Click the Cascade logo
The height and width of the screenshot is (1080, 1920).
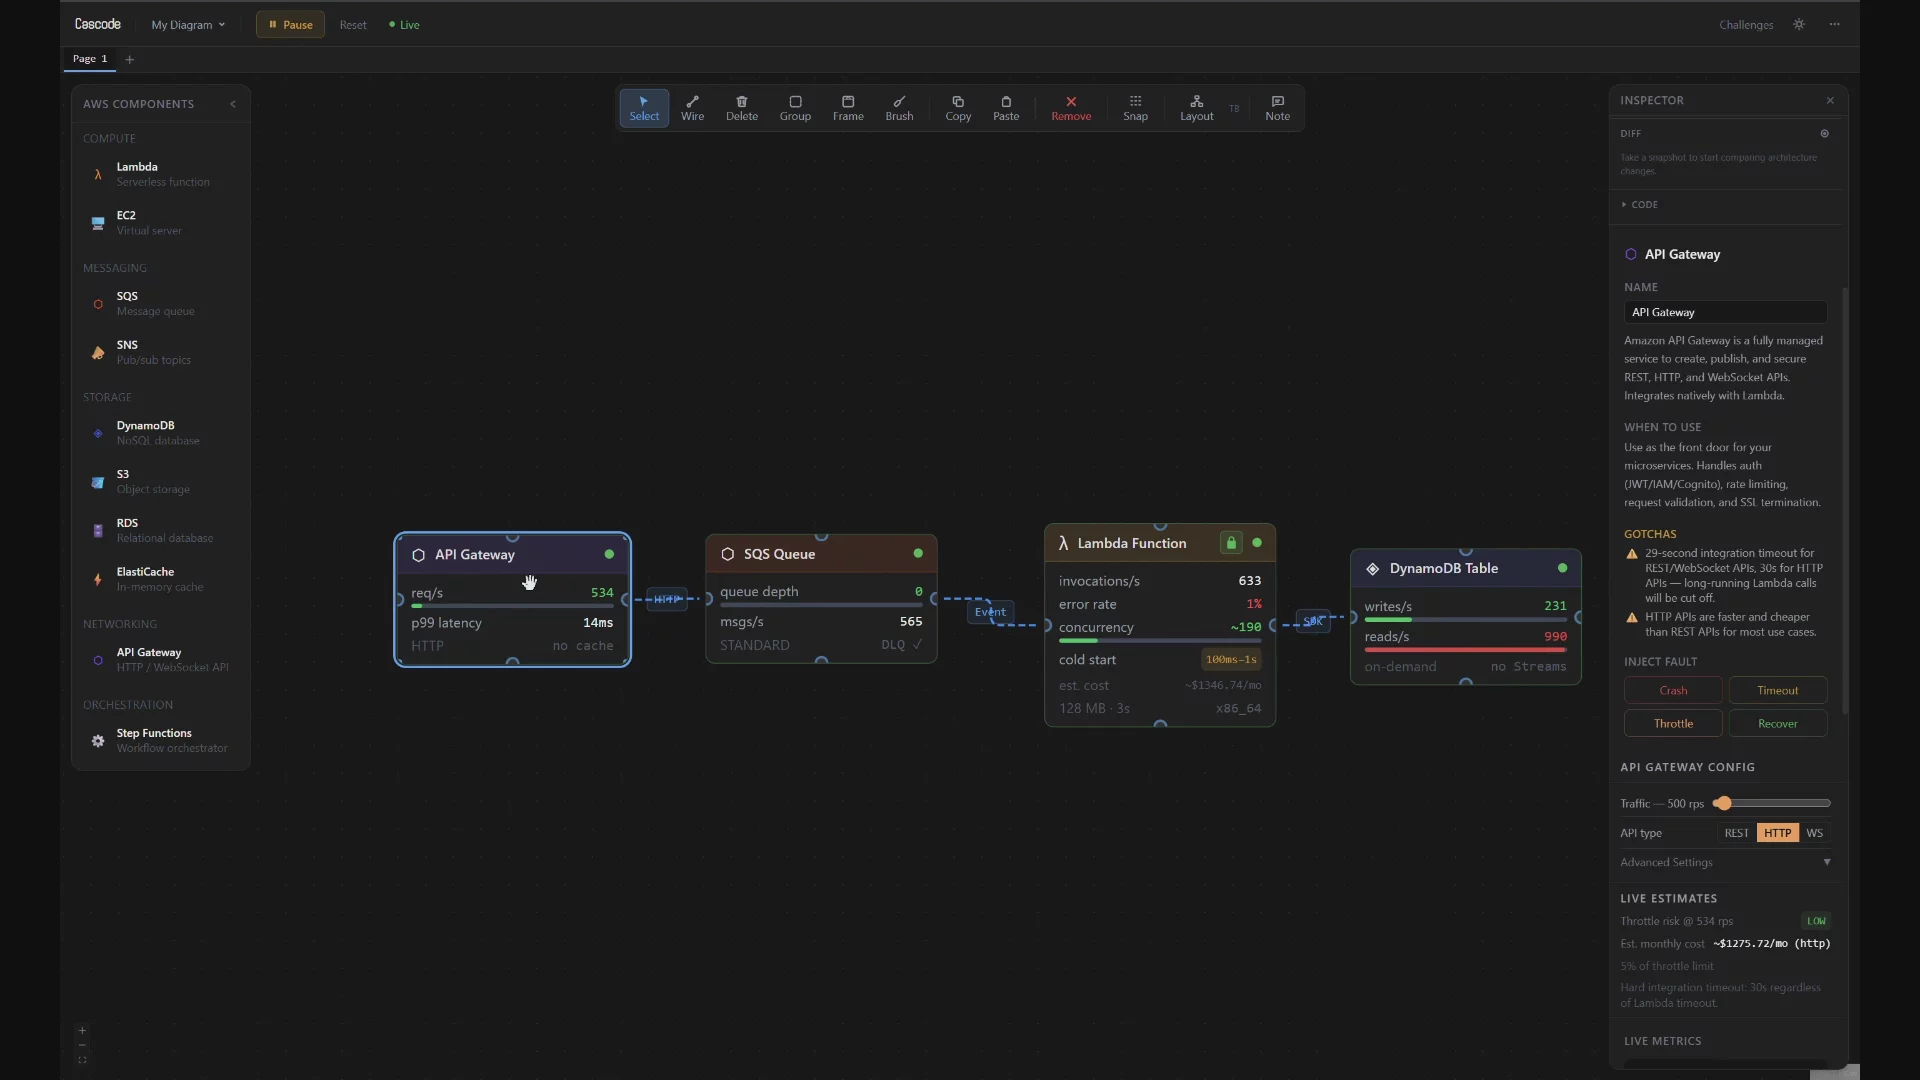(98, 24)
